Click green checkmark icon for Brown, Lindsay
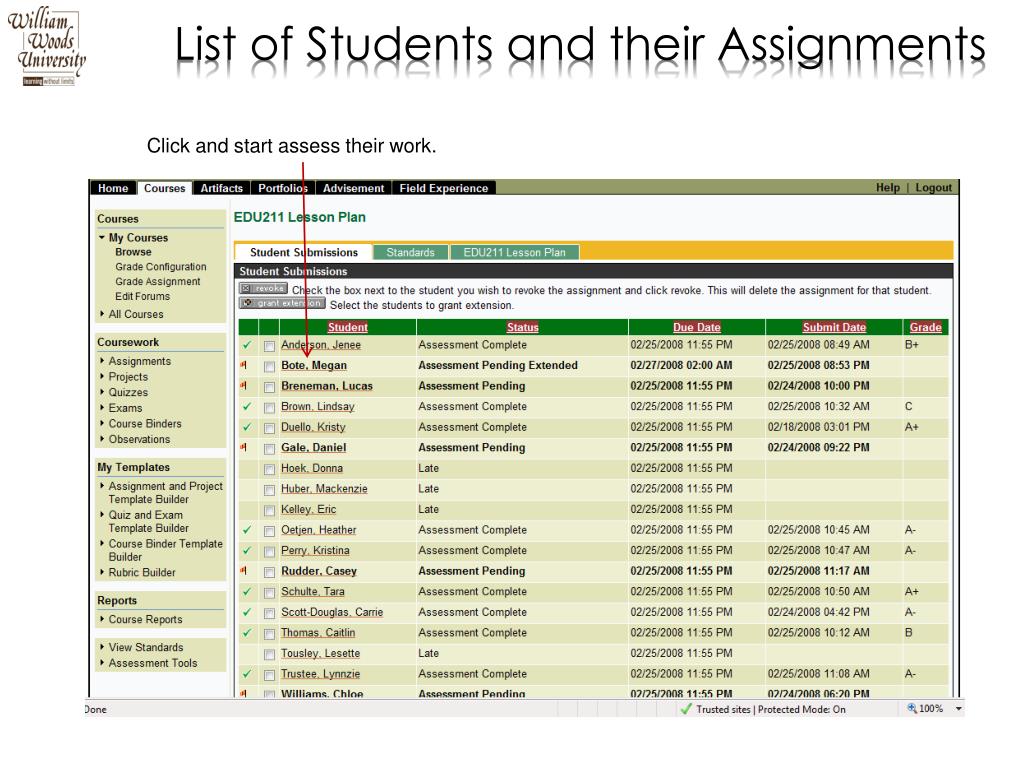1024x768 pixels. [247, 407]
